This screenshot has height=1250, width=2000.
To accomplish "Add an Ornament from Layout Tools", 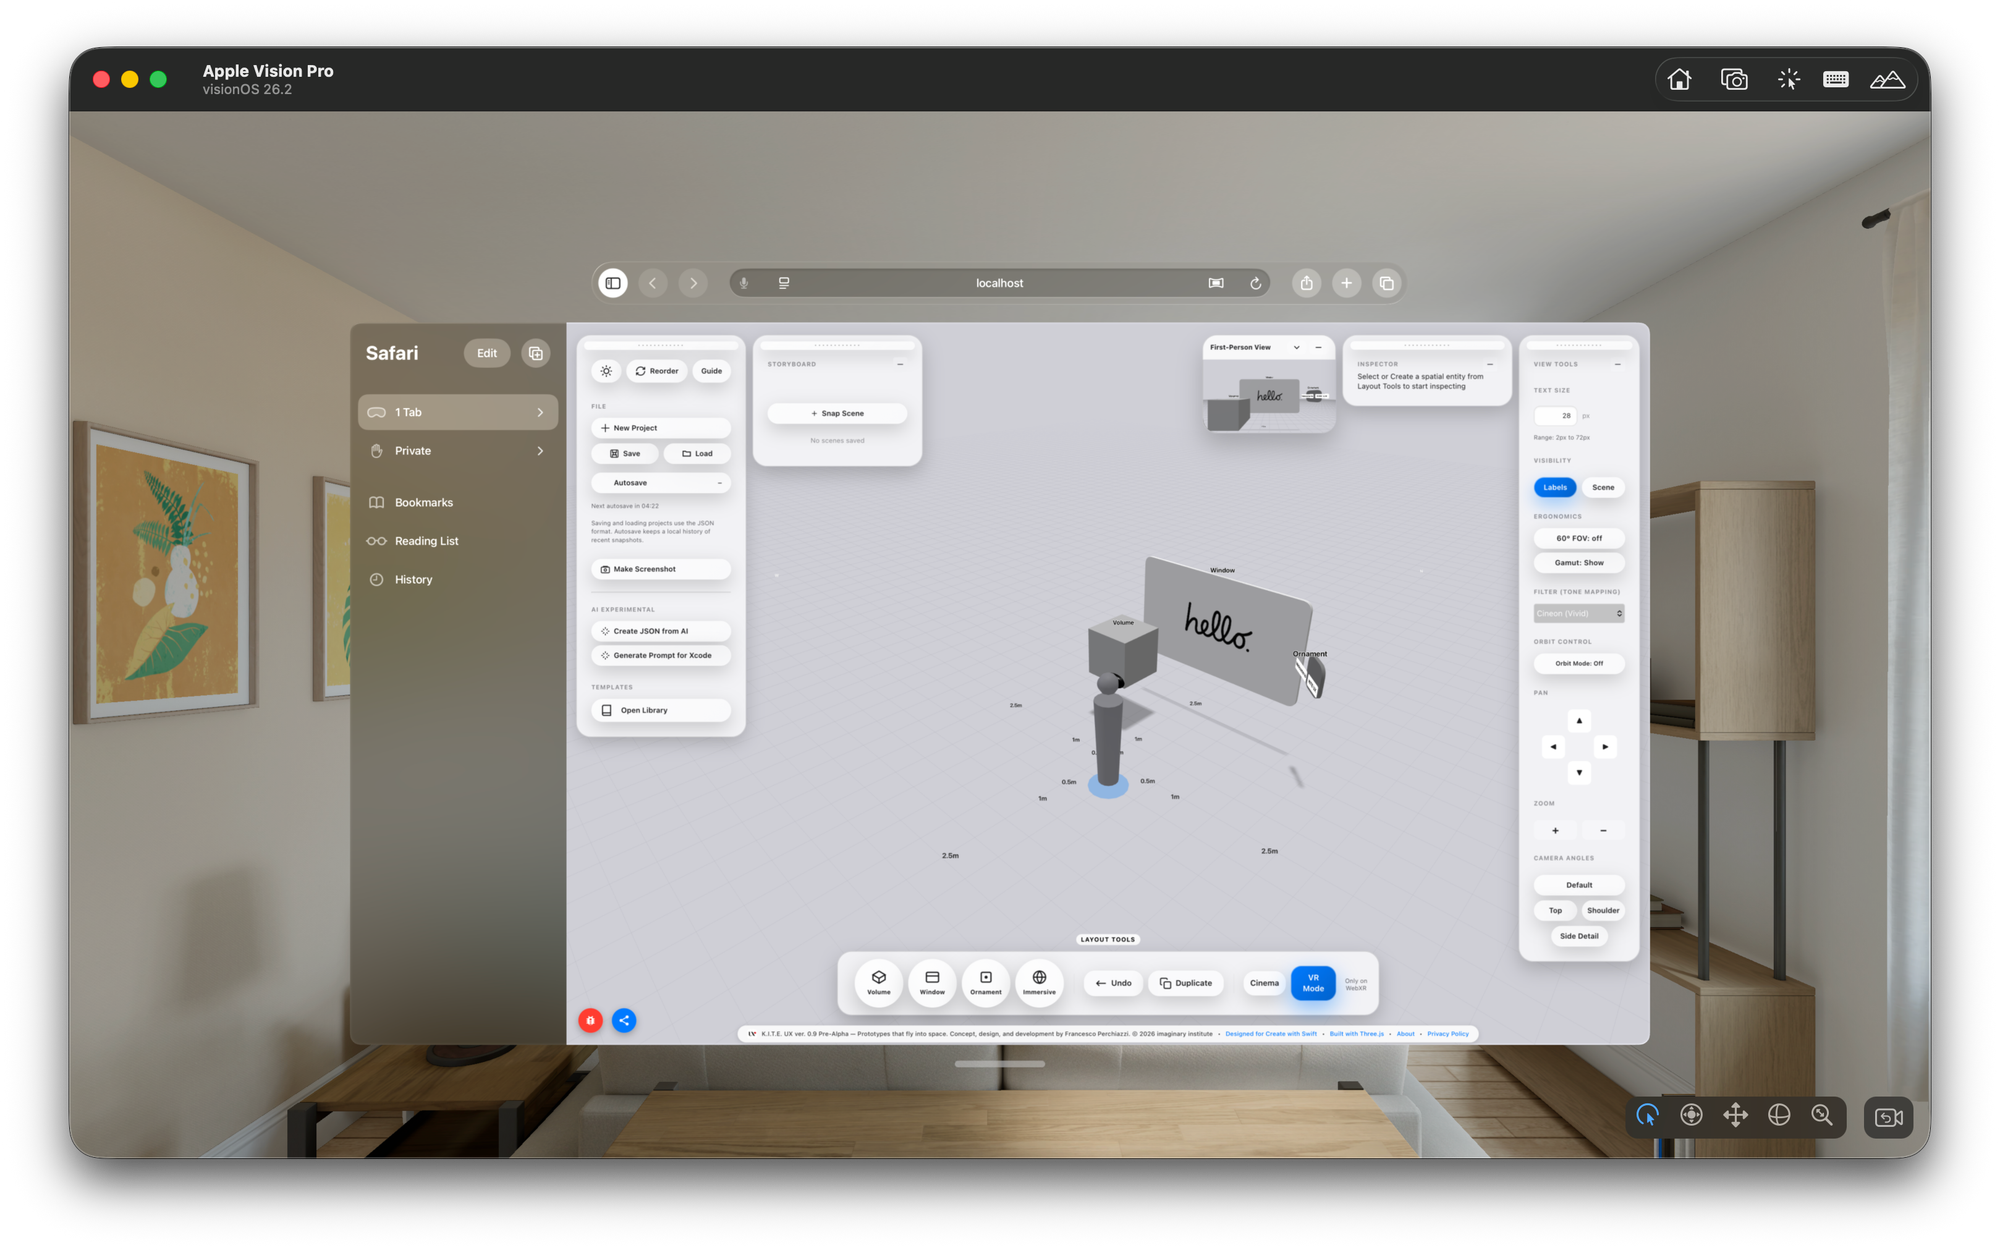I will coord(985,982).
